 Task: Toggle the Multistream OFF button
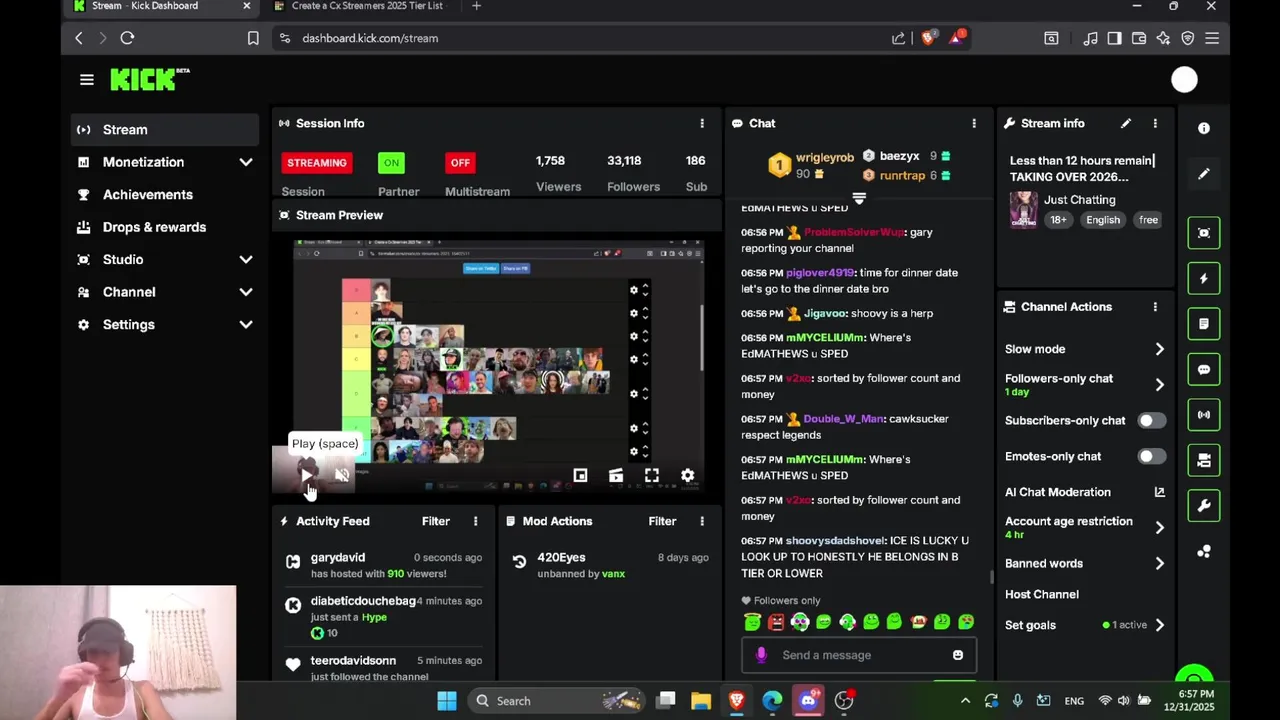click(460, 162)
